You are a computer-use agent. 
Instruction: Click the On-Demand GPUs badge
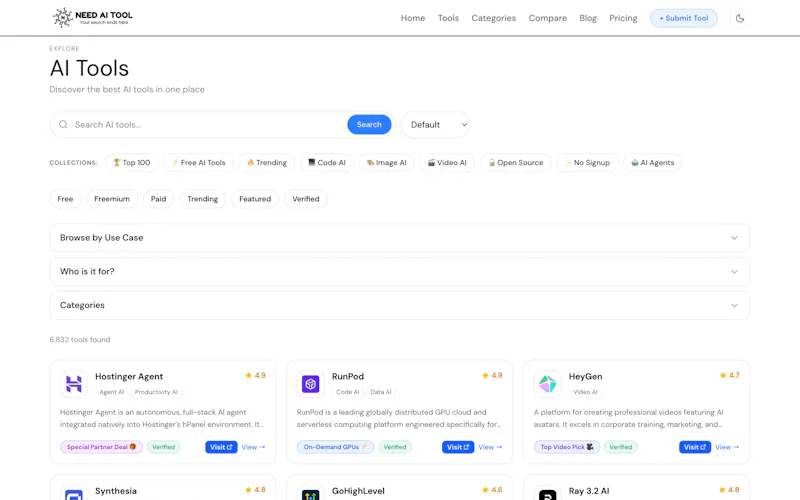336,447
